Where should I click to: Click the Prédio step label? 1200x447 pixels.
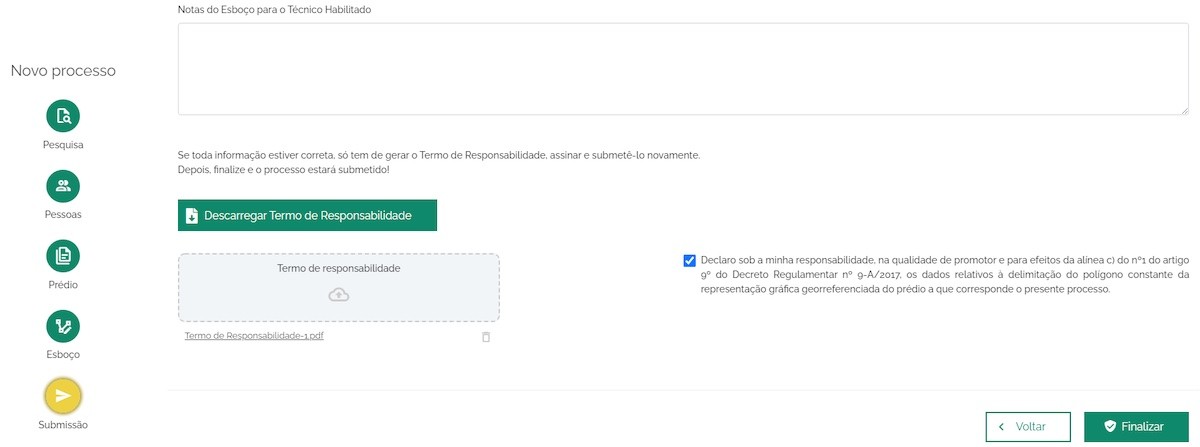(x=63, y=285)
